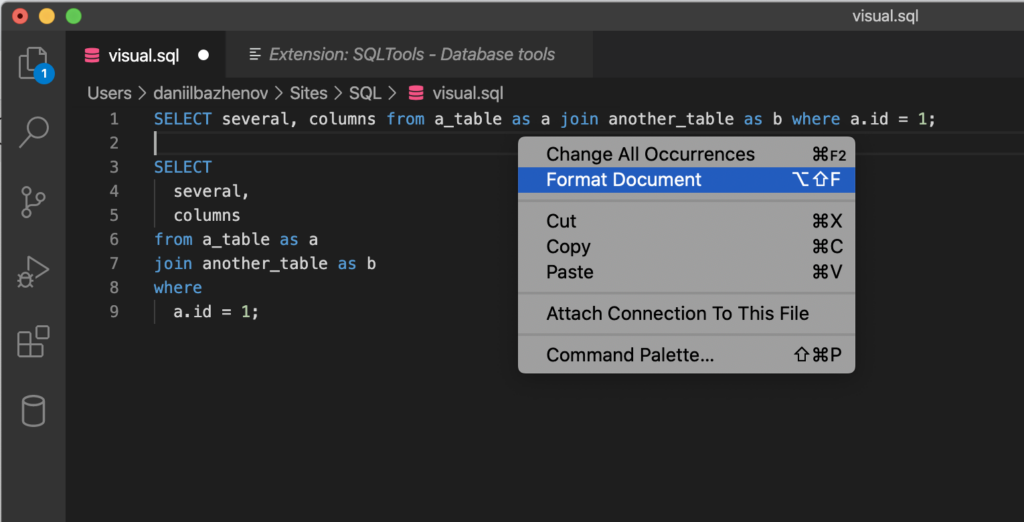Click the SELECT keyword on line 3
Image resolution: width=1024 pixels, height=522 pixels.
(183, 167)
